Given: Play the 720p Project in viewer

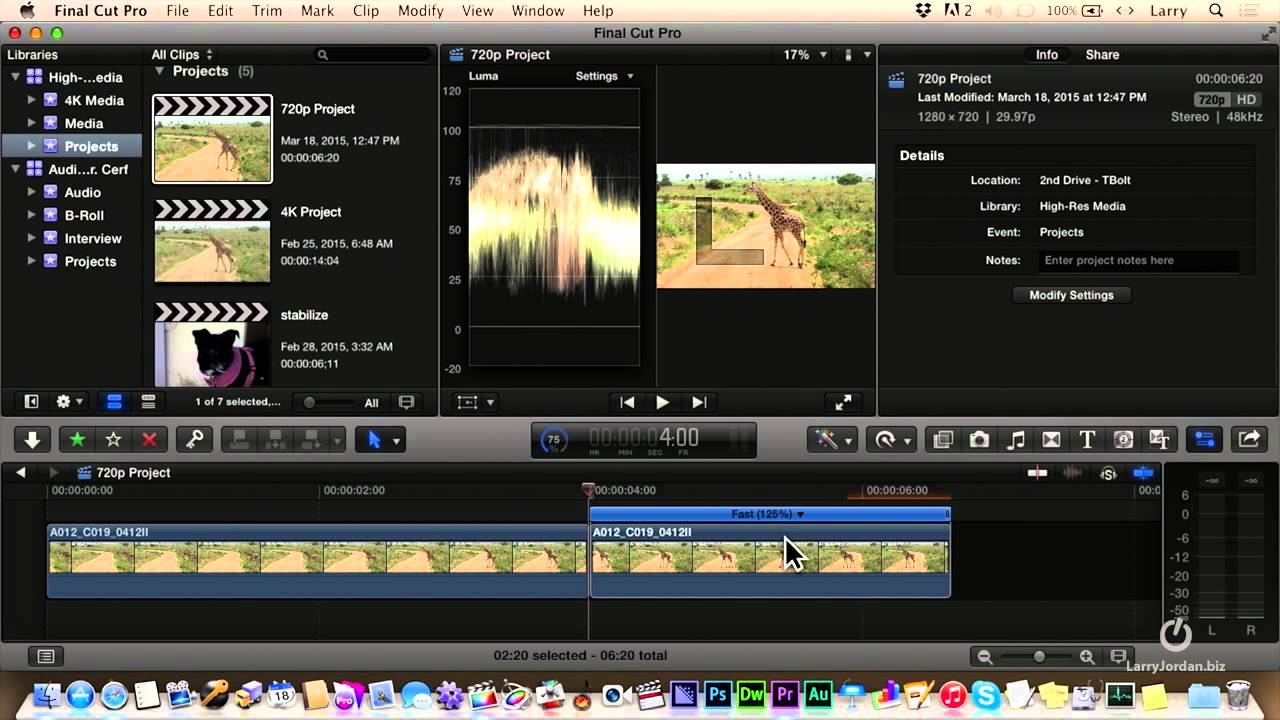Looking at the screenshot, I should click(662, 402).
